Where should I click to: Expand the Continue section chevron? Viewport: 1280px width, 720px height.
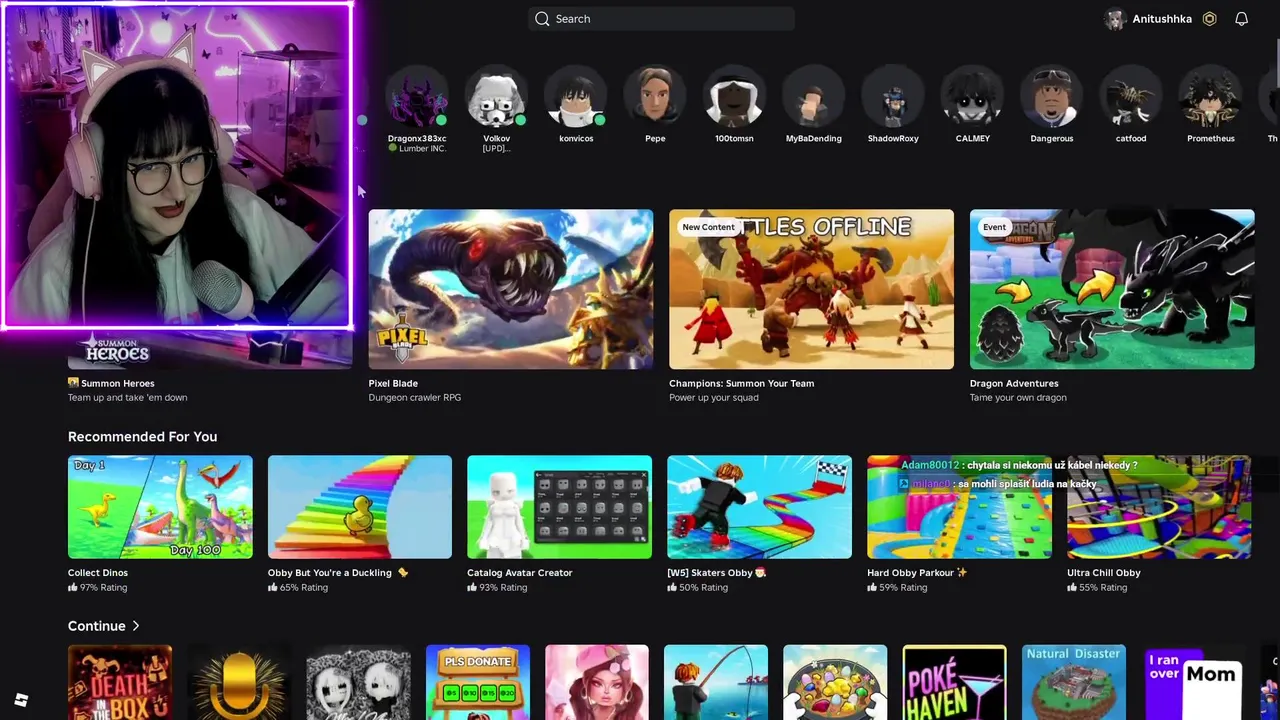pyautogui.click(x=135, y=626)
